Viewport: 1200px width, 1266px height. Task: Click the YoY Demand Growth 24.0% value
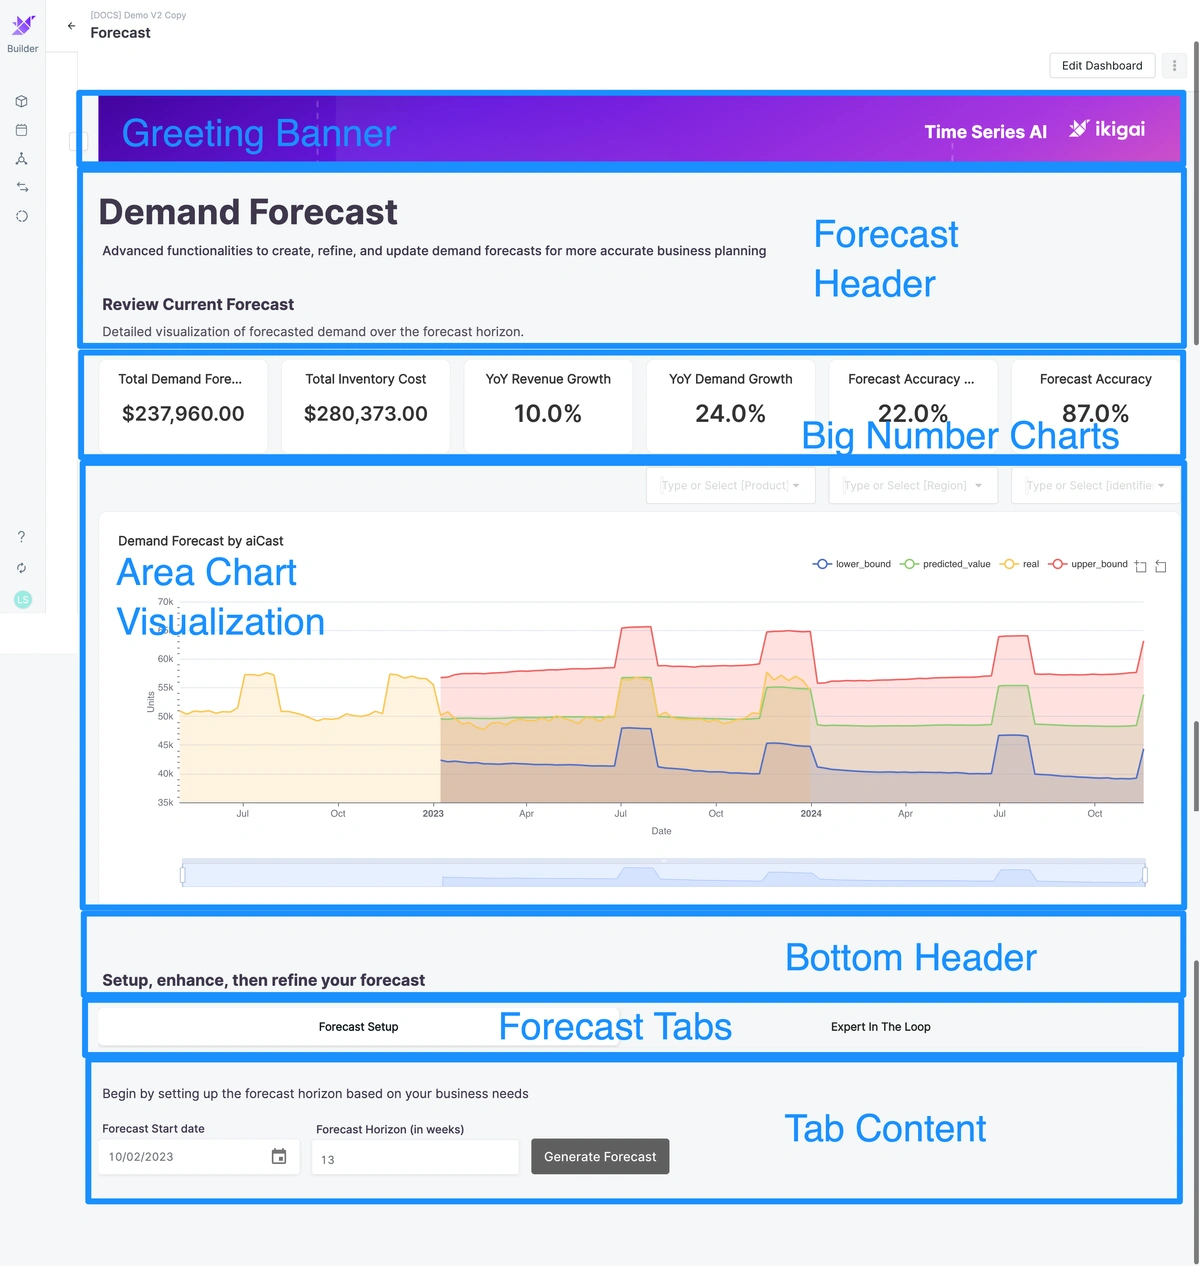tap(731, 414)
